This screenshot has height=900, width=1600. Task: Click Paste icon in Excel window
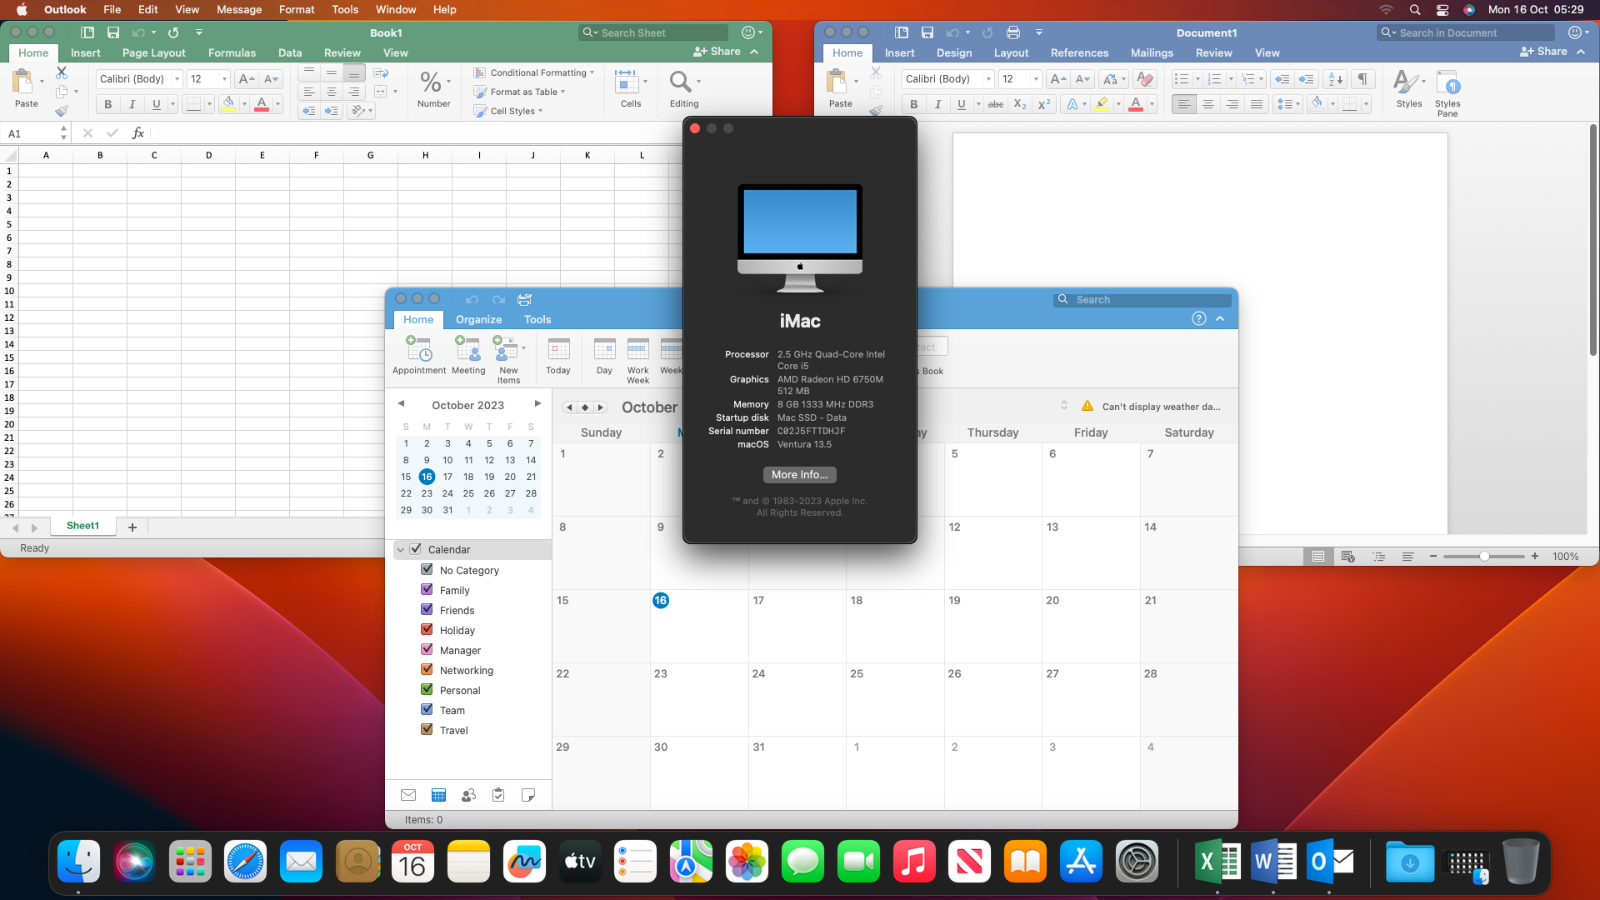24,82
